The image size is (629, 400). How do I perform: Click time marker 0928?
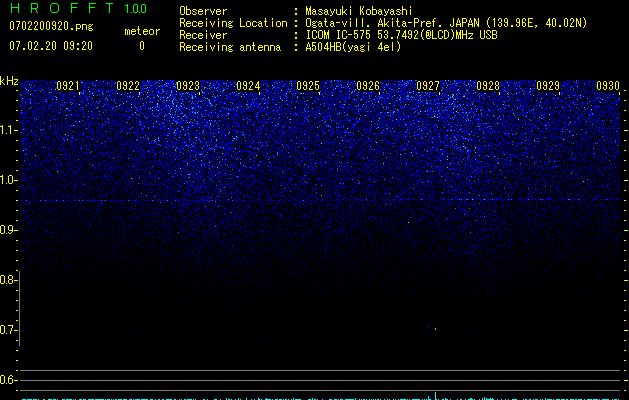pyautogui.click(x=488, y=86)
